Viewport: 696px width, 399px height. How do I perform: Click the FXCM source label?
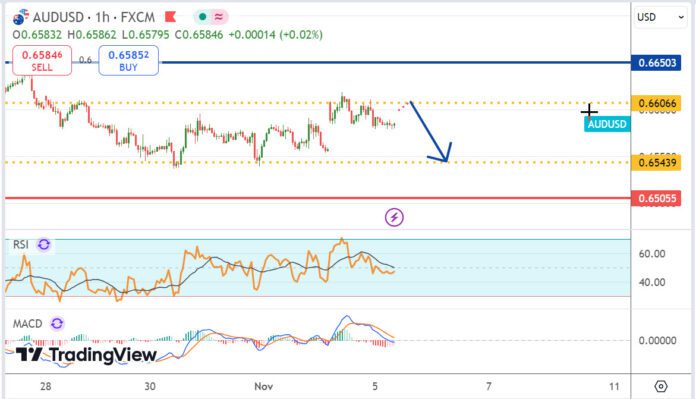pos(138,17)
